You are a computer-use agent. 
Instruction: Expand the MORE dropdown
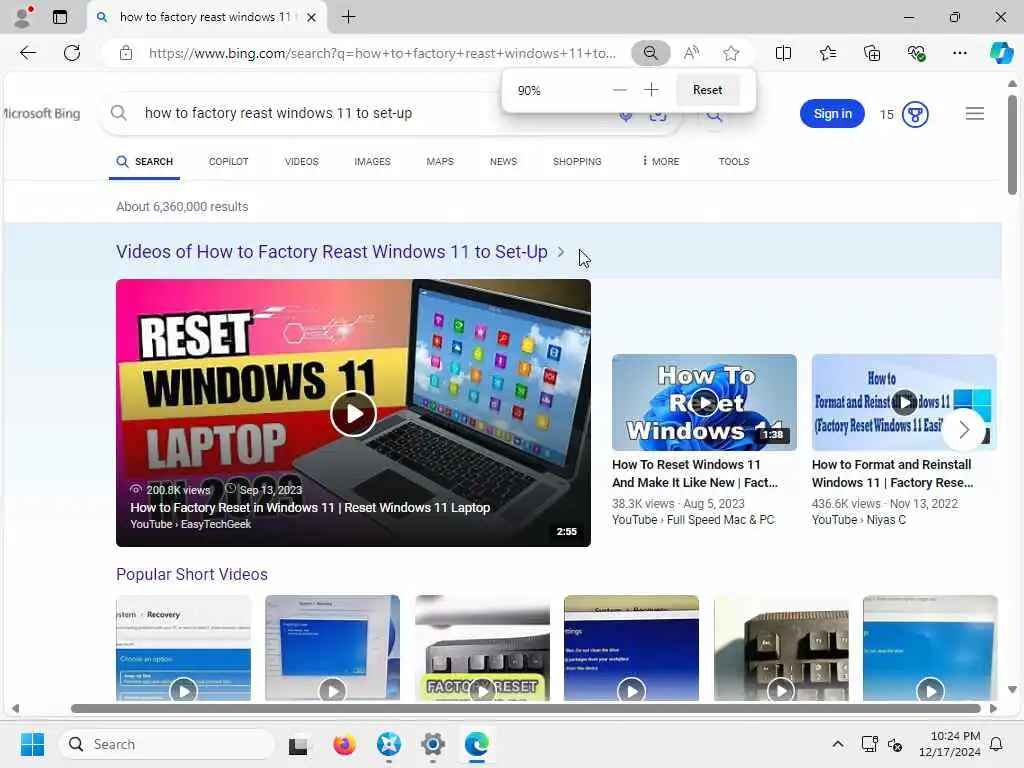coord(661,161)
